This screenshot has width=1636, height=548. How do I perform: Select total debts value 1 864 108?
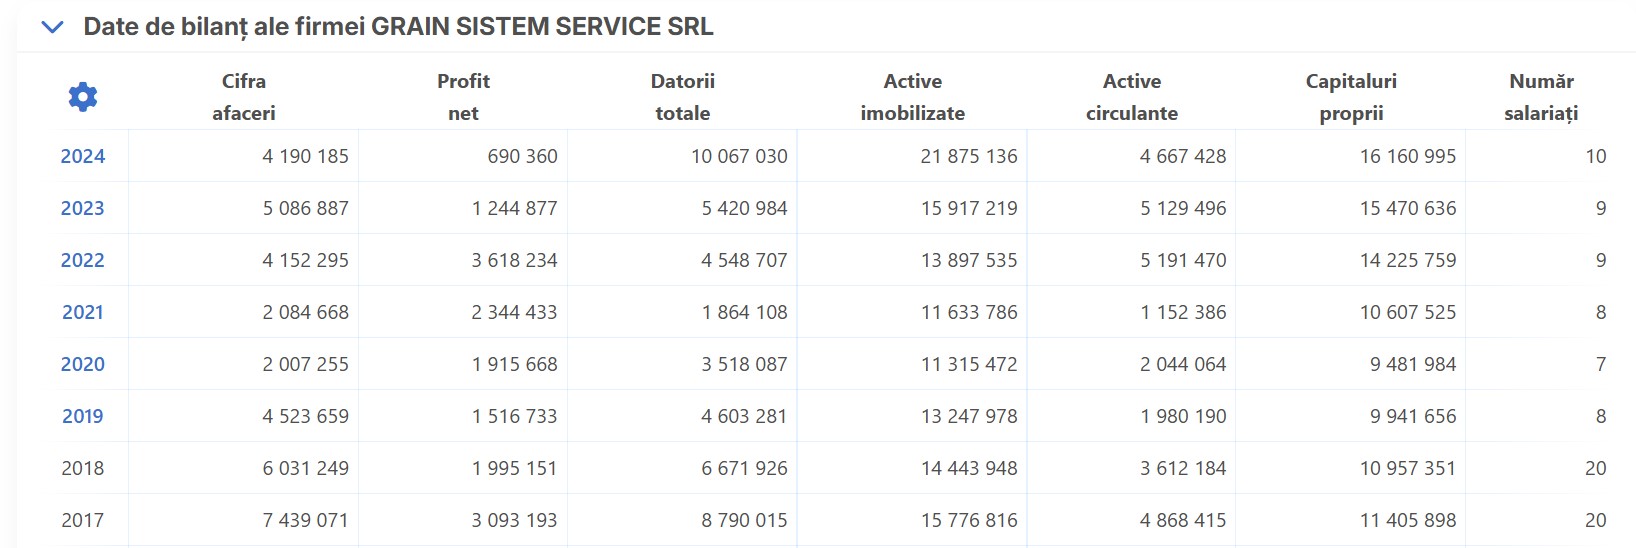click(745, 312)
